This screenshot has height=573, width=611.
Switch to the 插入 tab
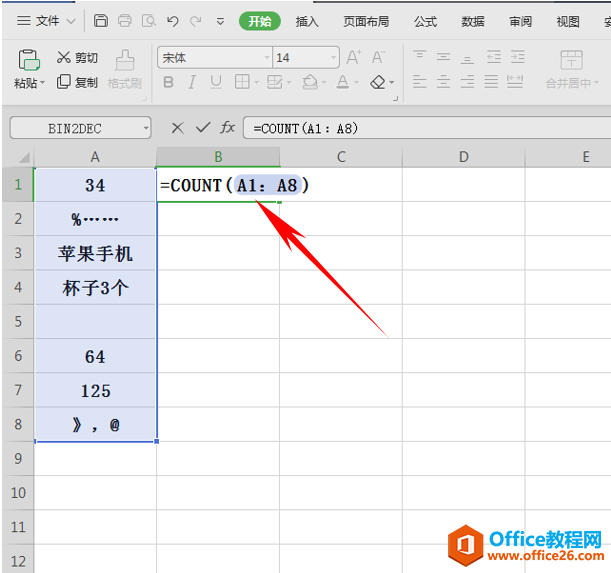coord(307,21)
